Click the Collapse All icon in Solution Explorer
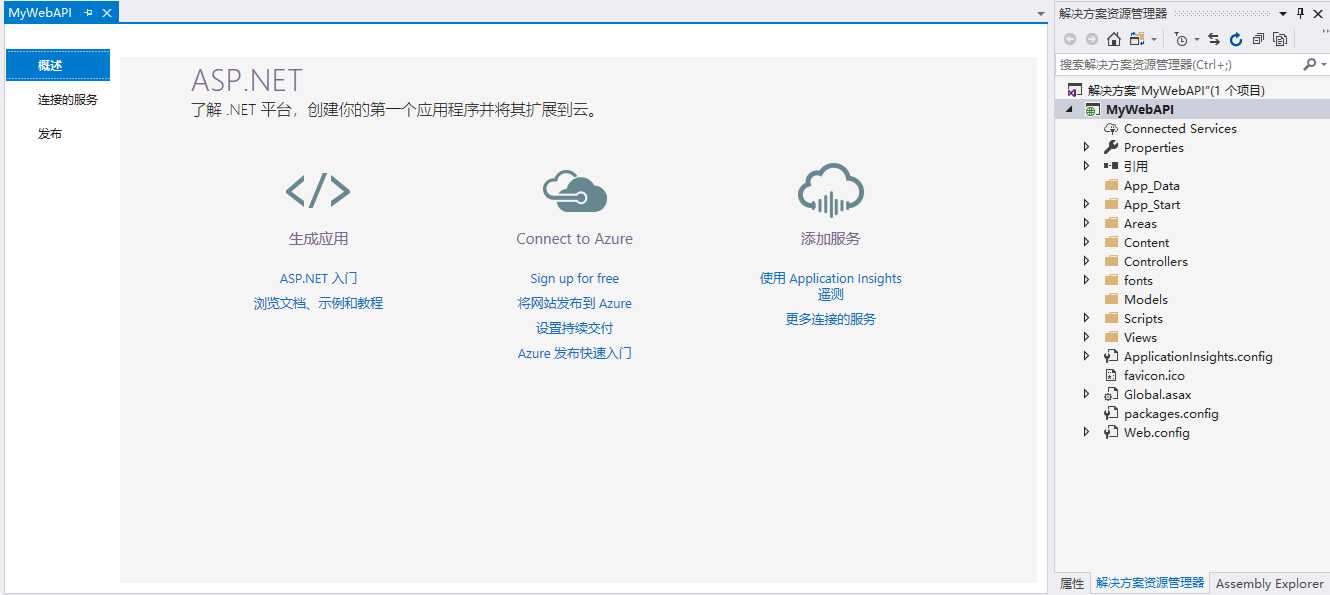This screenshot has width=1330, height=595. (x=1258, y=39)
